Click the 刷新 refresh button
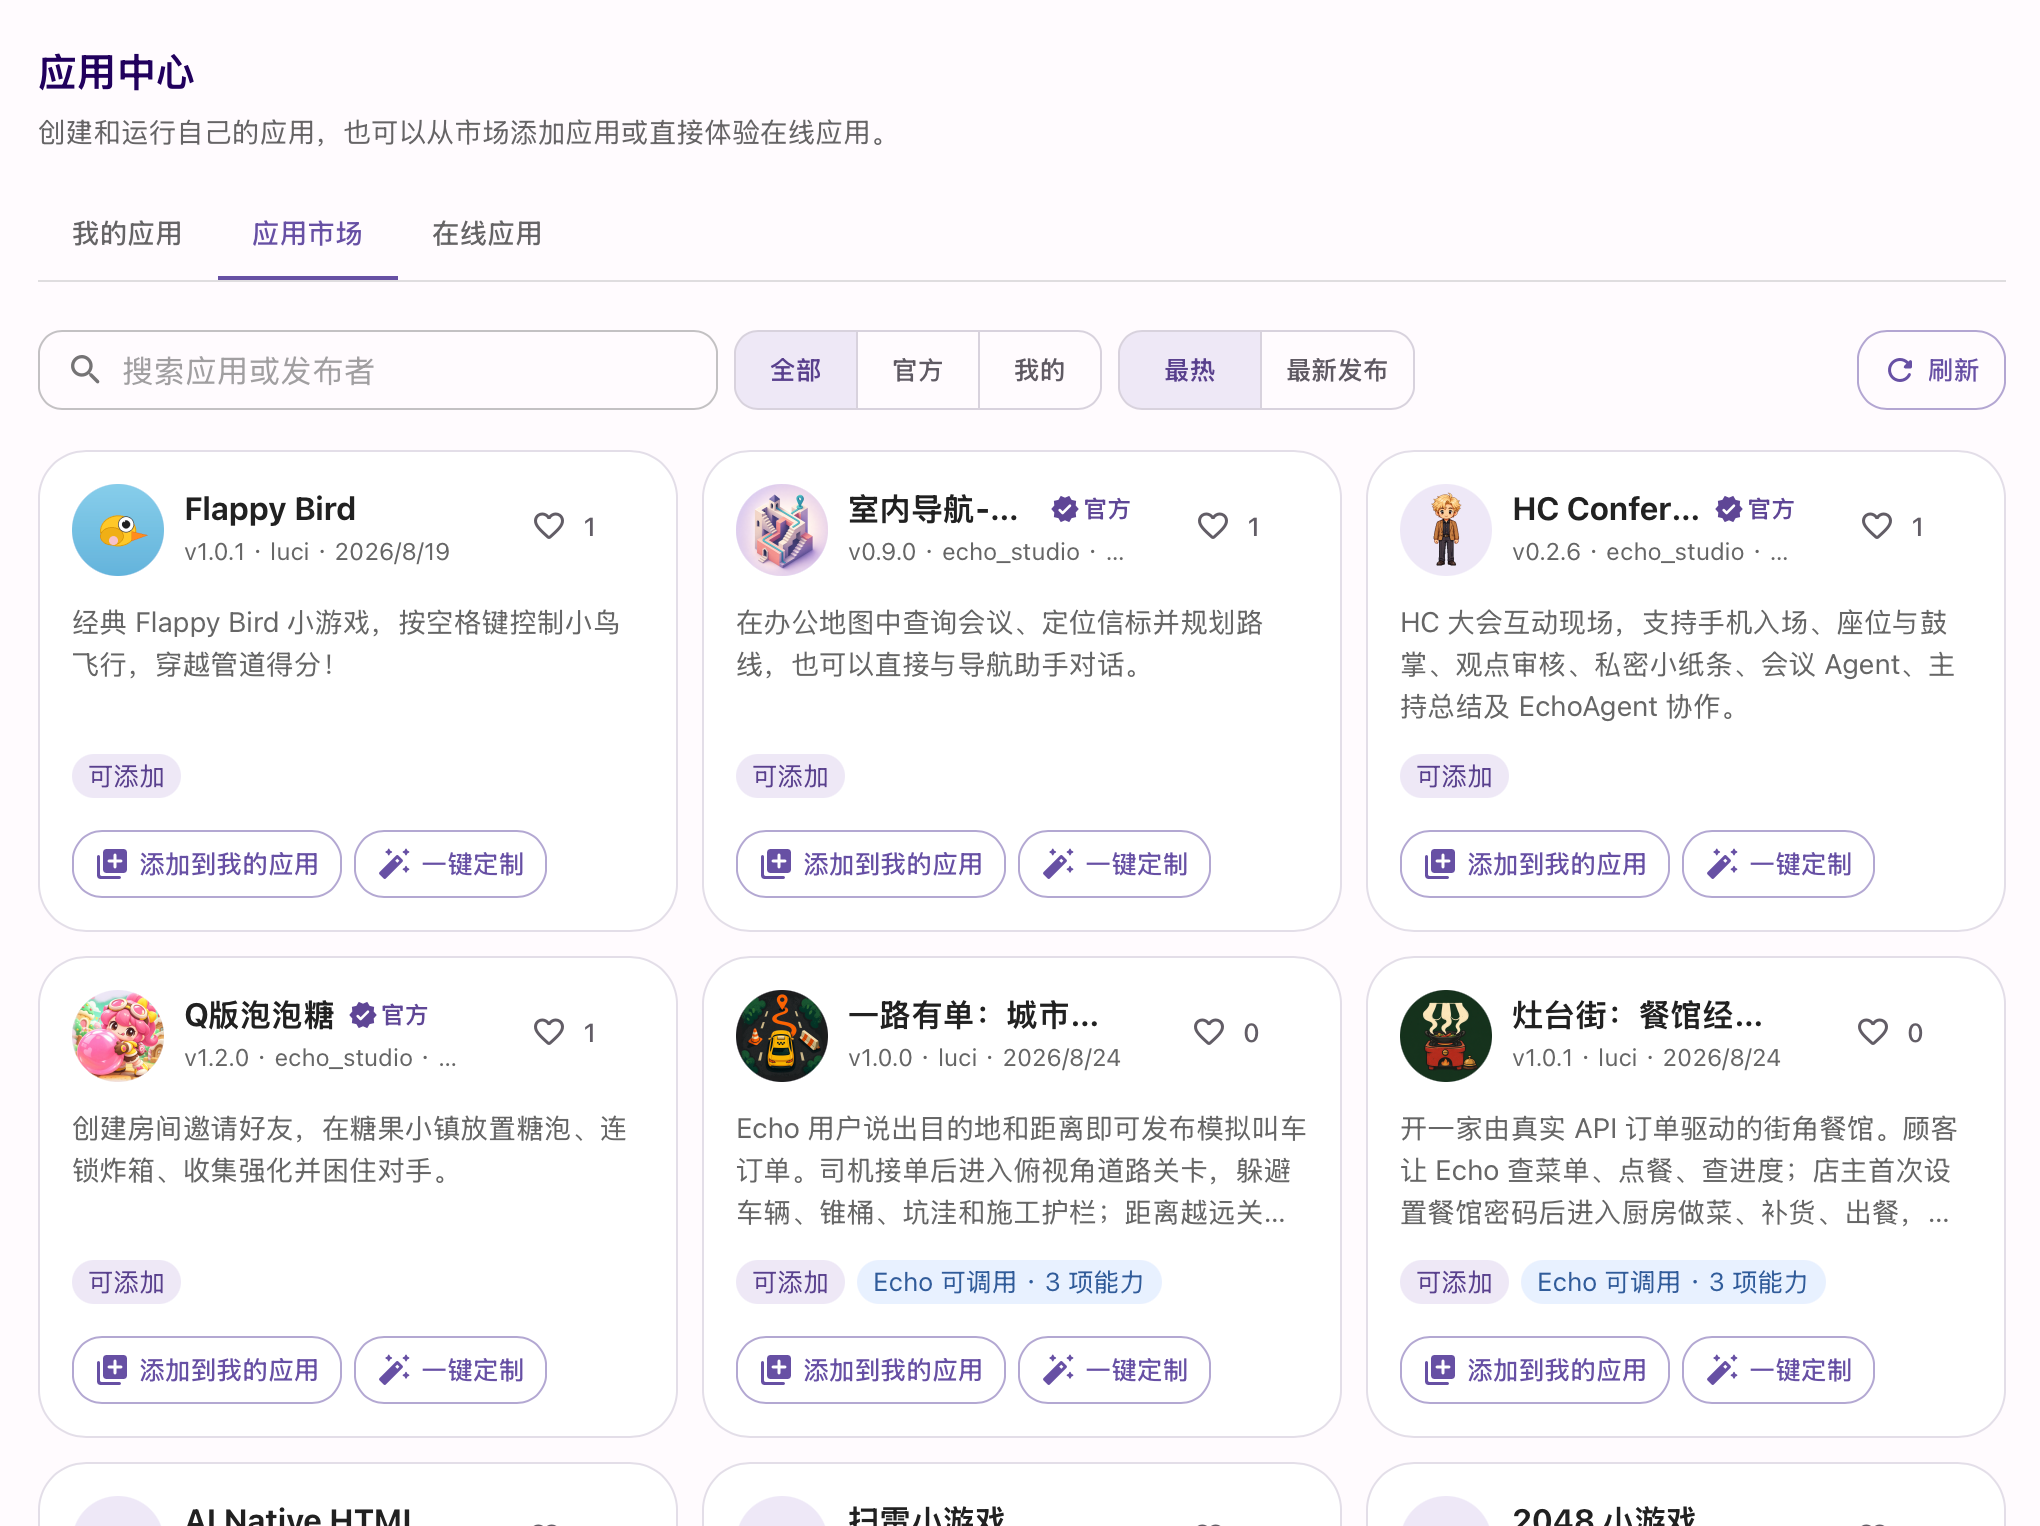The height and width of the screenshot is (1526, 2040). pos(1931,370)
